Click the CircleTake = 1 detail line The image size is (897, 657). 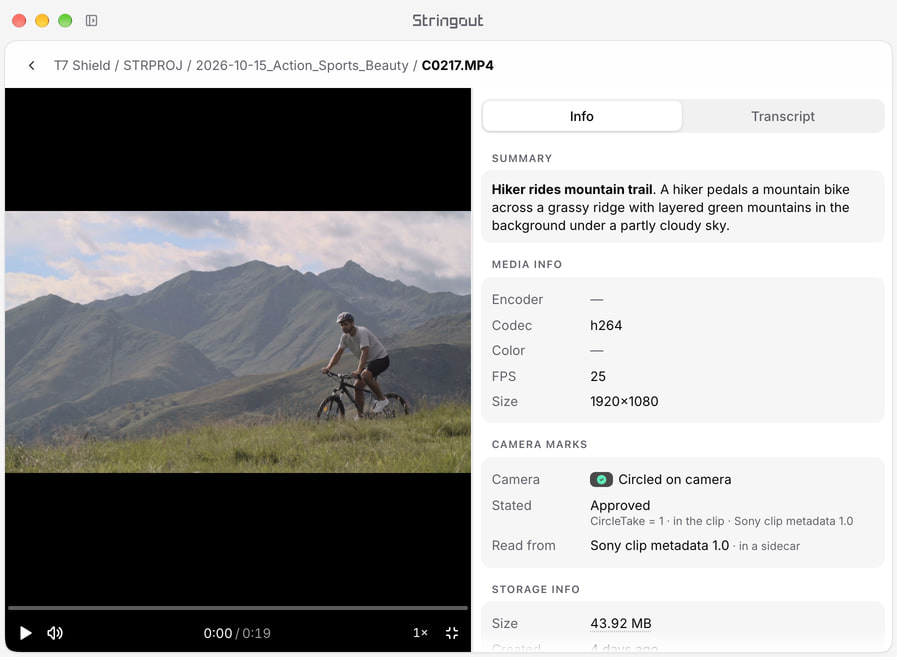point(721,521)
